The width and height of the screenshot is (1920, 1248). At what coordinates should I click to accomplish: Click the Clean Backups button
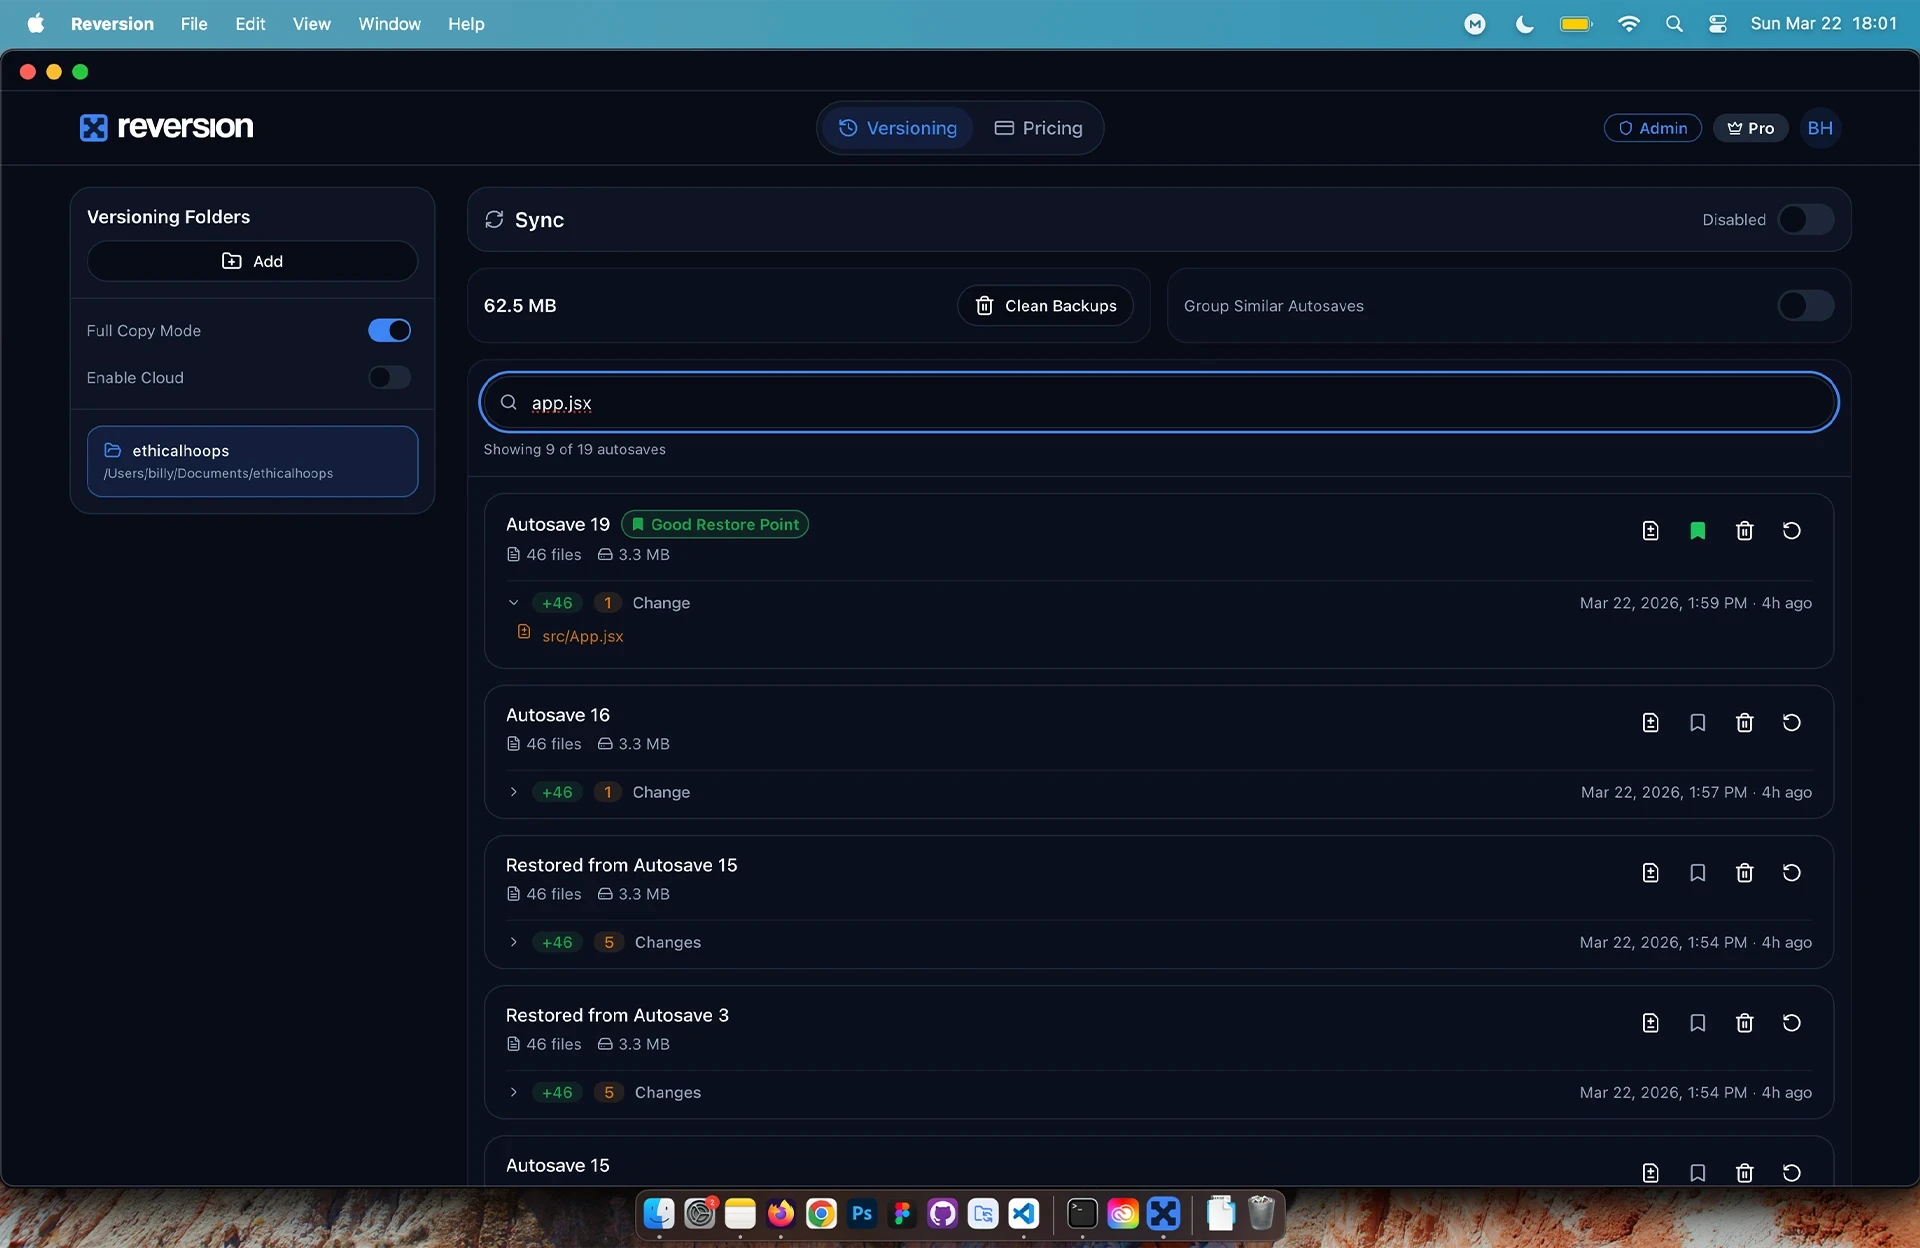click(1045, 306)
